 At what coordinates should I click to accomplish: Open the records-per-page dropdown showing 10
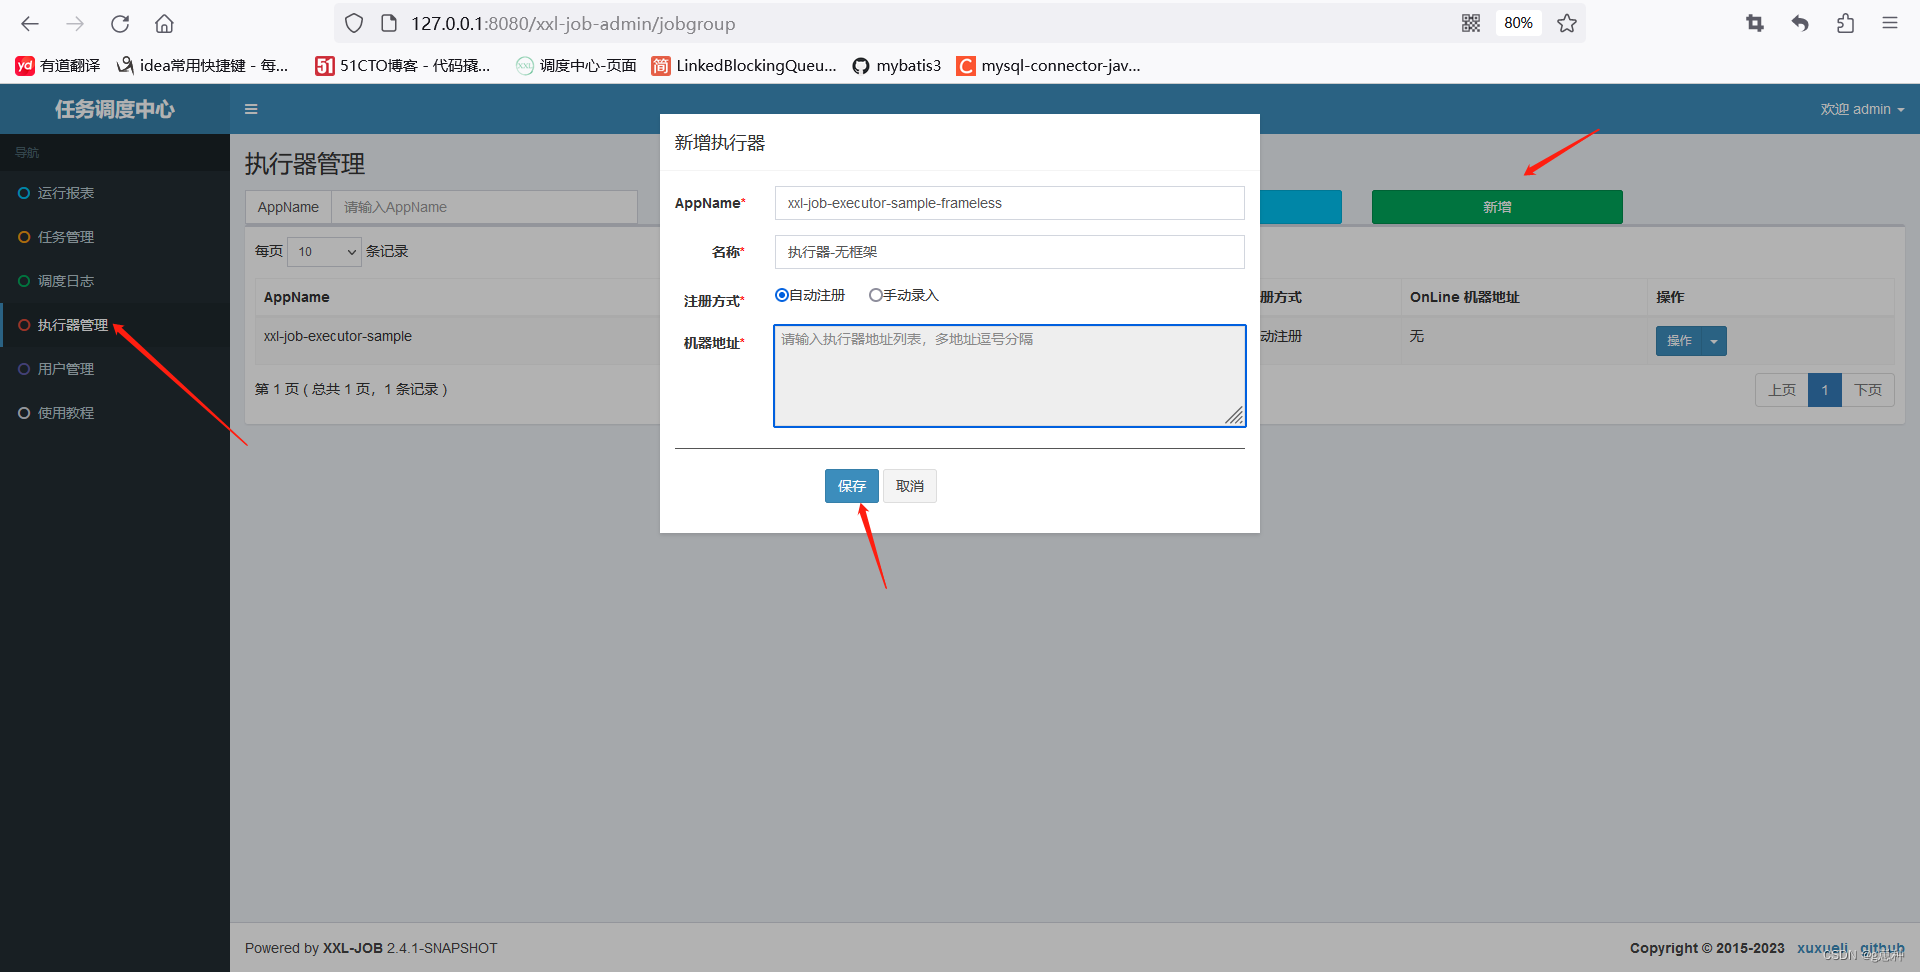click(x=324, y=251)
